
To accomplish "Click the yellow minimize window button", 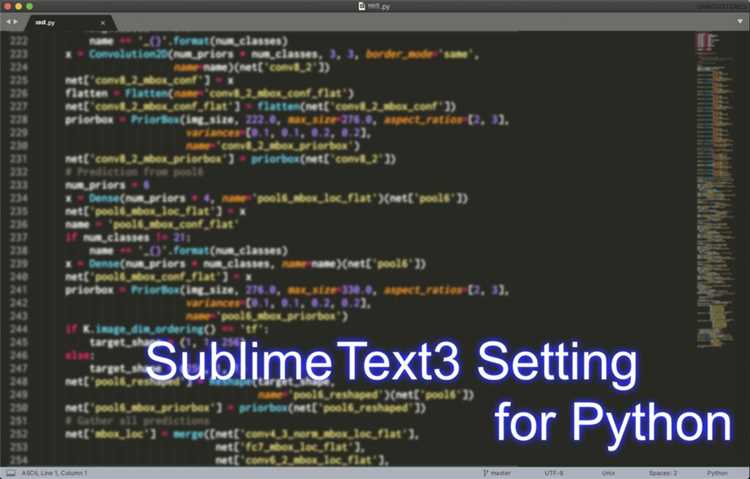I will (x=19, y=6).
